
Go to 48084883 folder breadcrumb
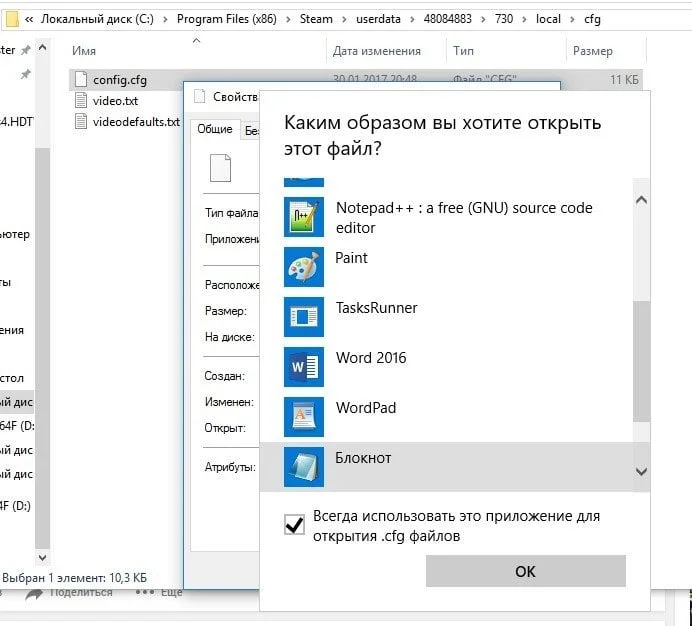click(448, 19)
